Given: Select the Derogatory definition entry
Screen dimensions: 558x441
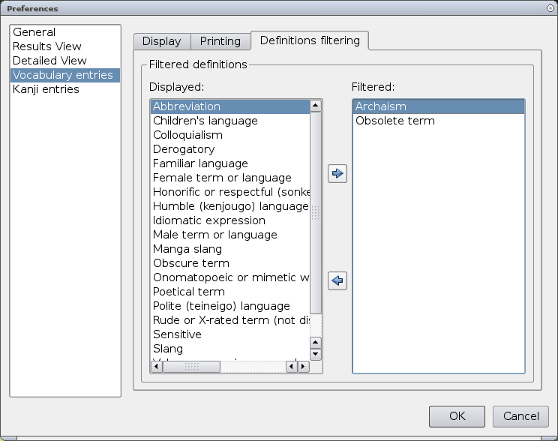Looking at the screenshot, I should [230, 149].
